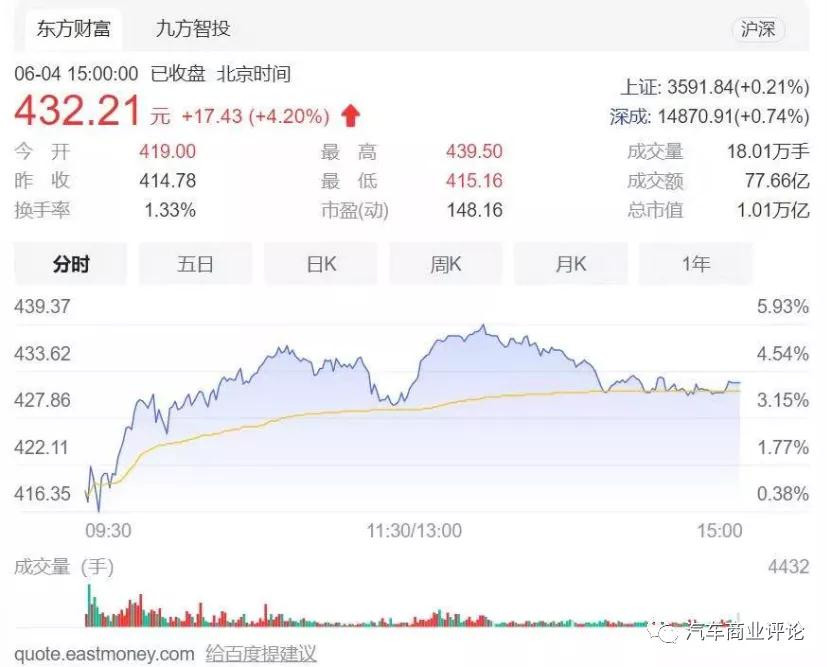Click the 15:00 closing time marker
Image resolution: width=827 pixels, height=667 pixels.
pyautogui.click(x=720, y=530)
